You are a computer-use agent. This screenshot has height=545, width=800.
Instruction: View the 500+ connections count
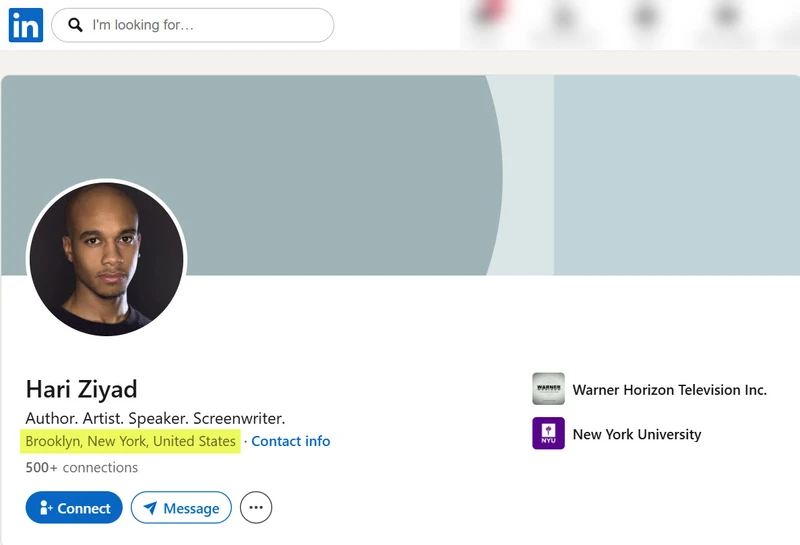coord(82,467)
